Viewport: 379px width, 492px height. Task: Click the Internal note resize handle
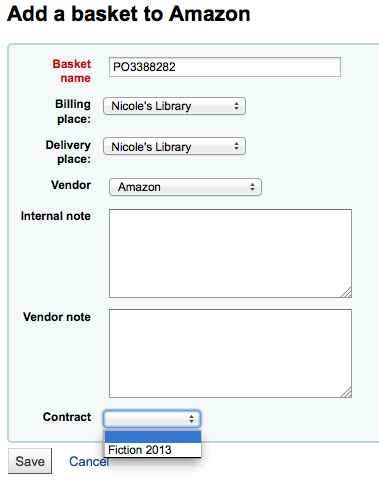[x=347, y=292]
